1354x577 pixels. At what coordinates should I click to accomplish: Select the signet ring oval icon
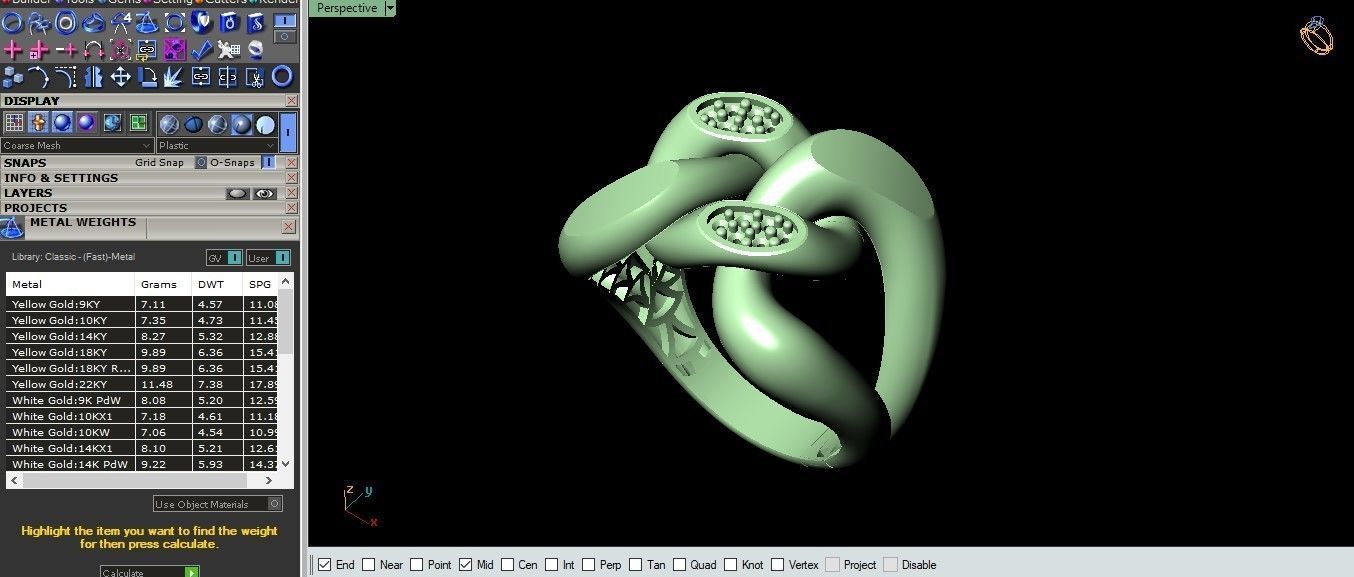66,22
